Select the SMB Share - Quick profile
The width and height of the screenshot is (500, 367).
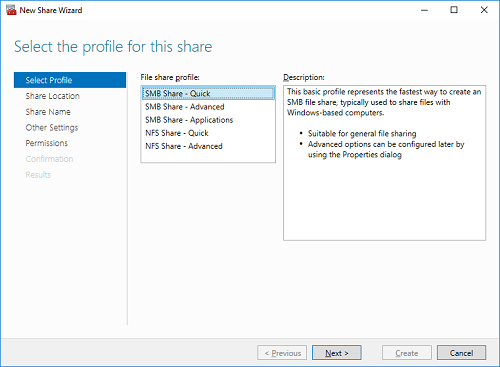(x=208, y=93)
